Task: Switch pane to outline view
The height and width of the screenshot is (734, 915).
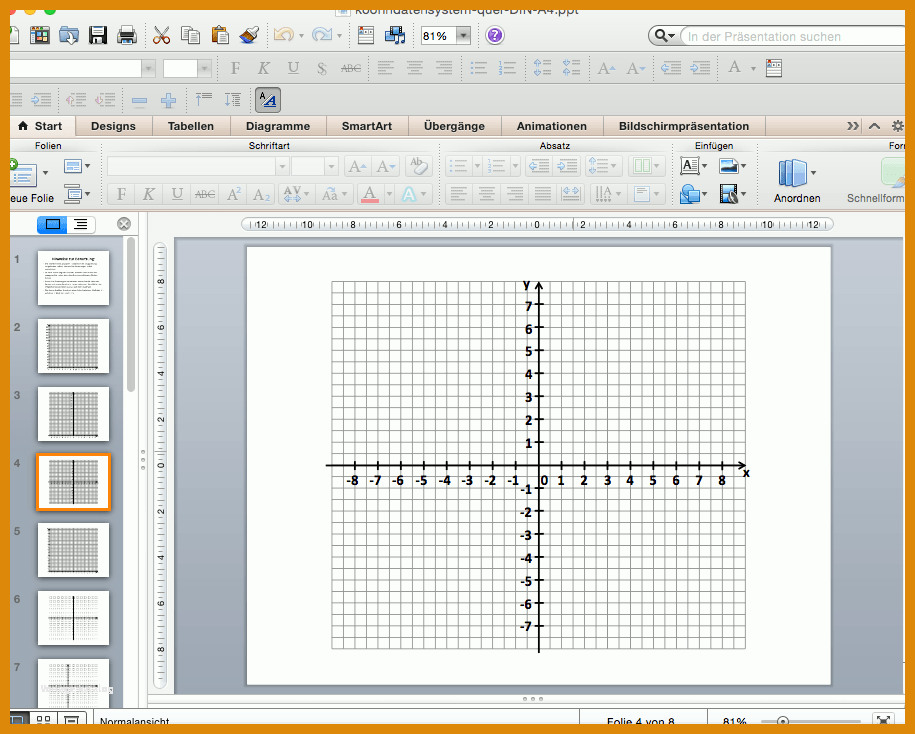Action: [x=81, y=224]
